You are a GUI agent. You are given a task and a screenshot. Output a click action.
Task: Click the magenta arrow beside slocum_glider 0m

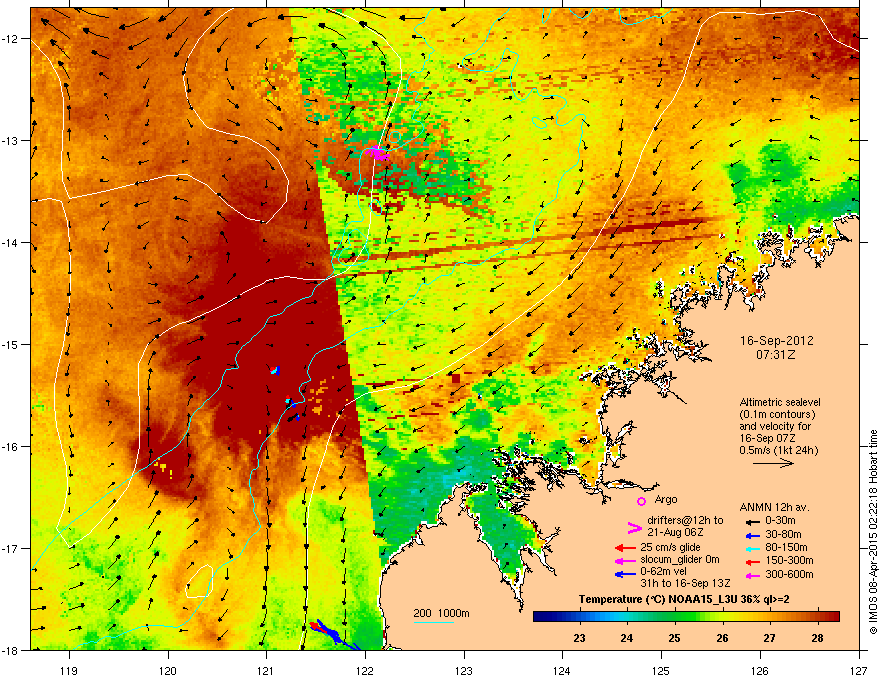[x=625, y=560]
